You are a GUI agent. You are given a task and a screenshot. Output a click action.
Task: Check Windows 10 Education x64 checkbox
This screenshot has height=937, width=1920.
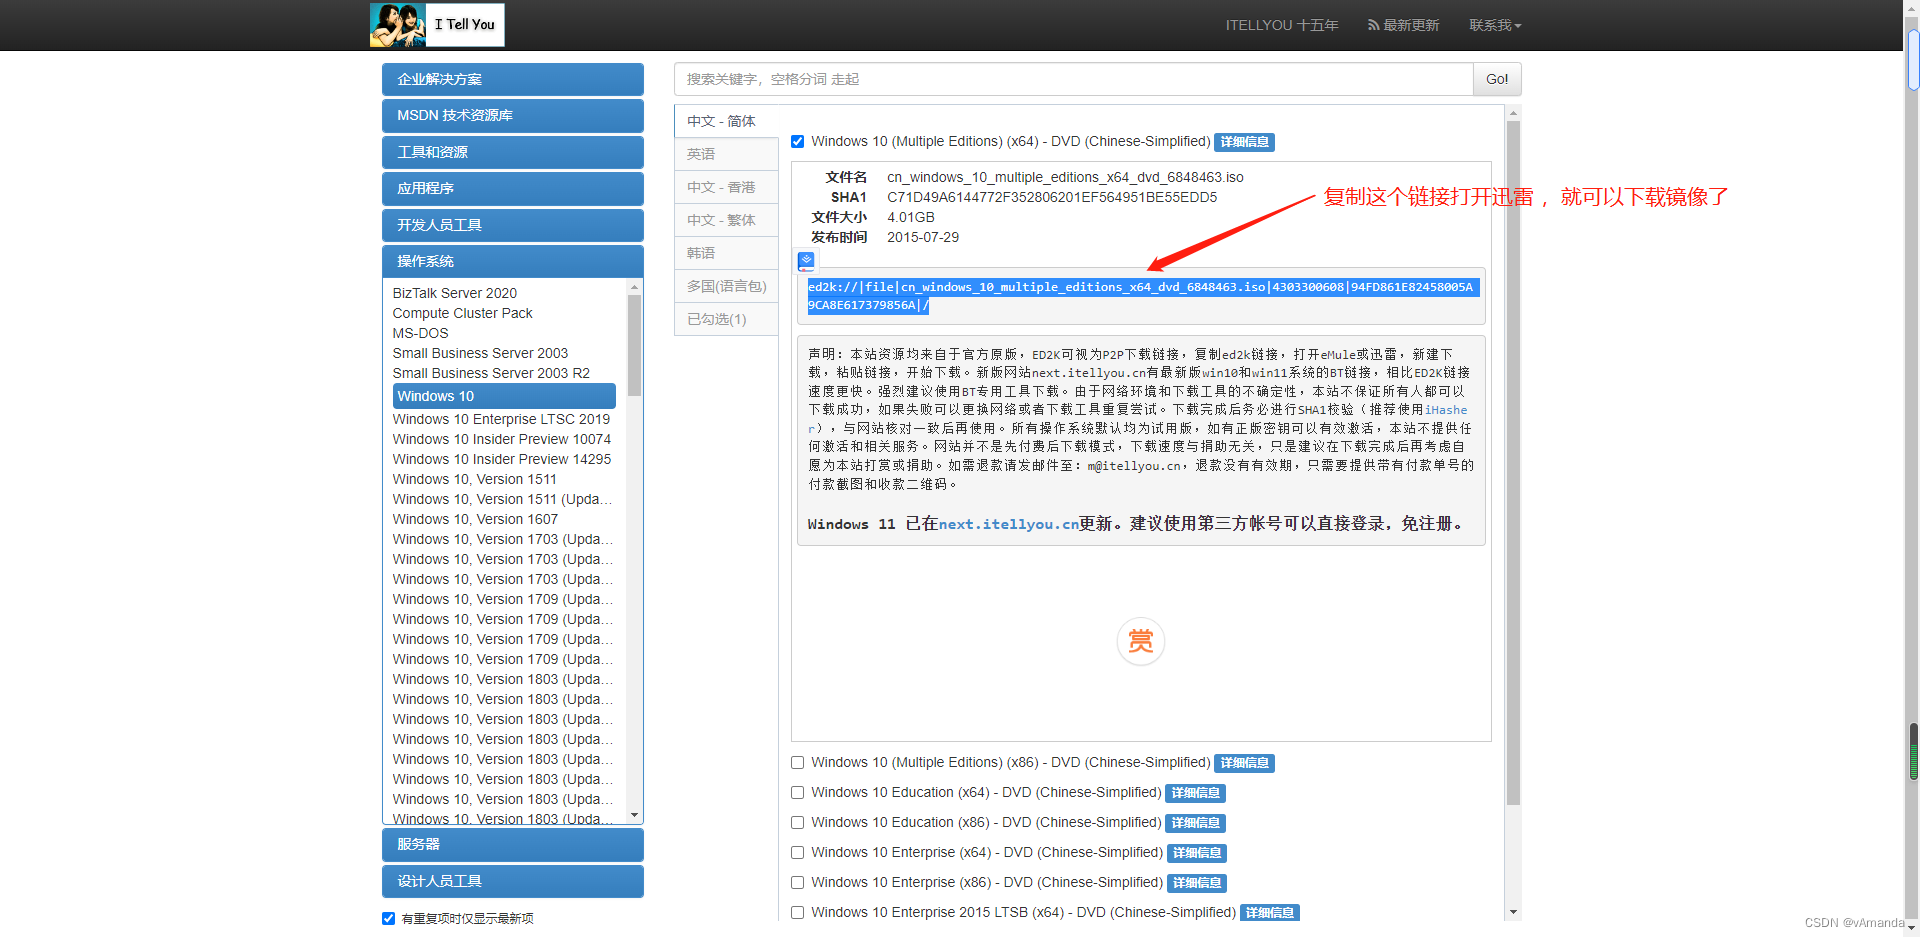click(x=798, y=793)
